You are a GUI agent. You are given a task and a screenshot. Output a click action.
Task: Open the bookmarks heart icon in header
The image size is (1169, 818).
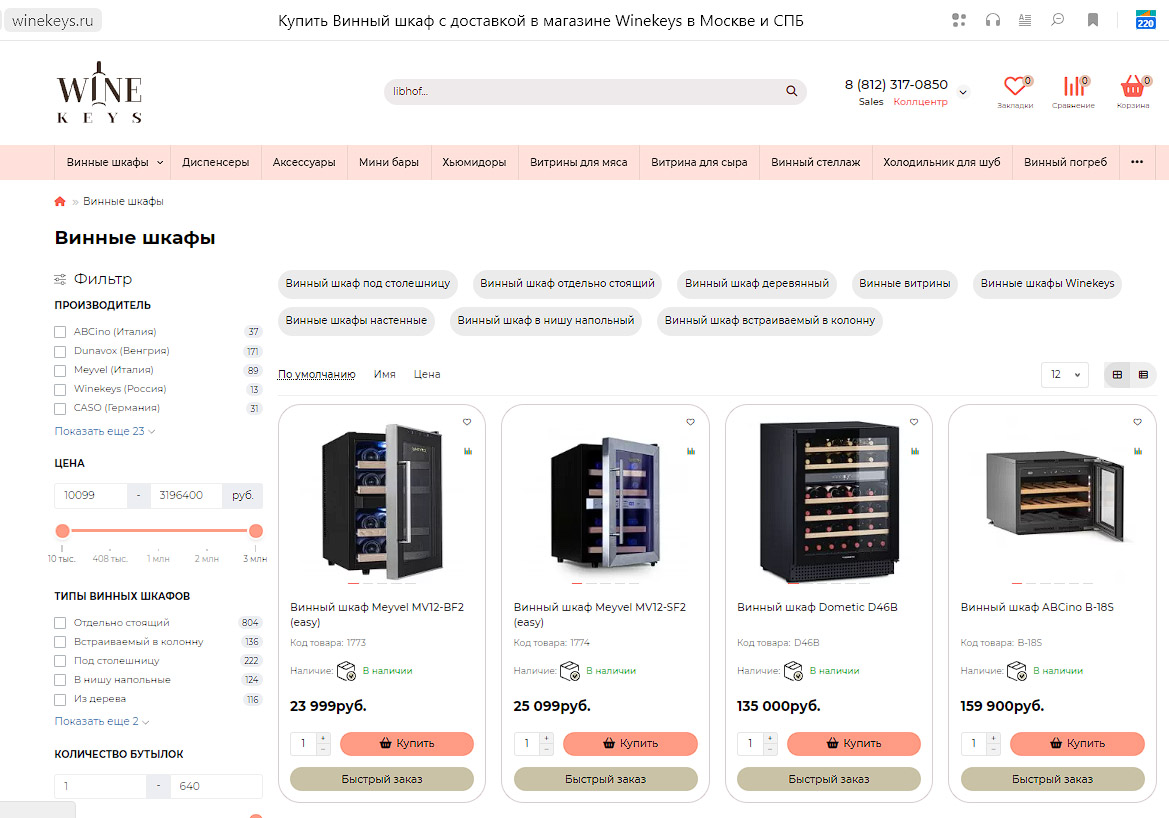[x=1015, y=86]
